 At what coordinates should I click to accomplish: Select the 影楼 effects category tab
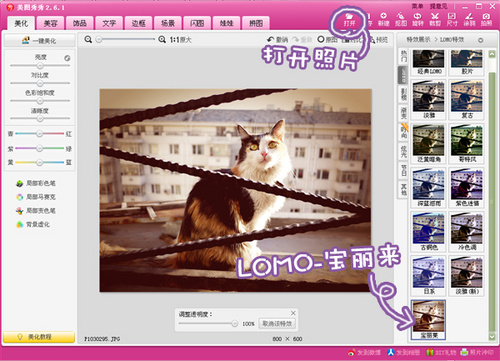(403, 94)
